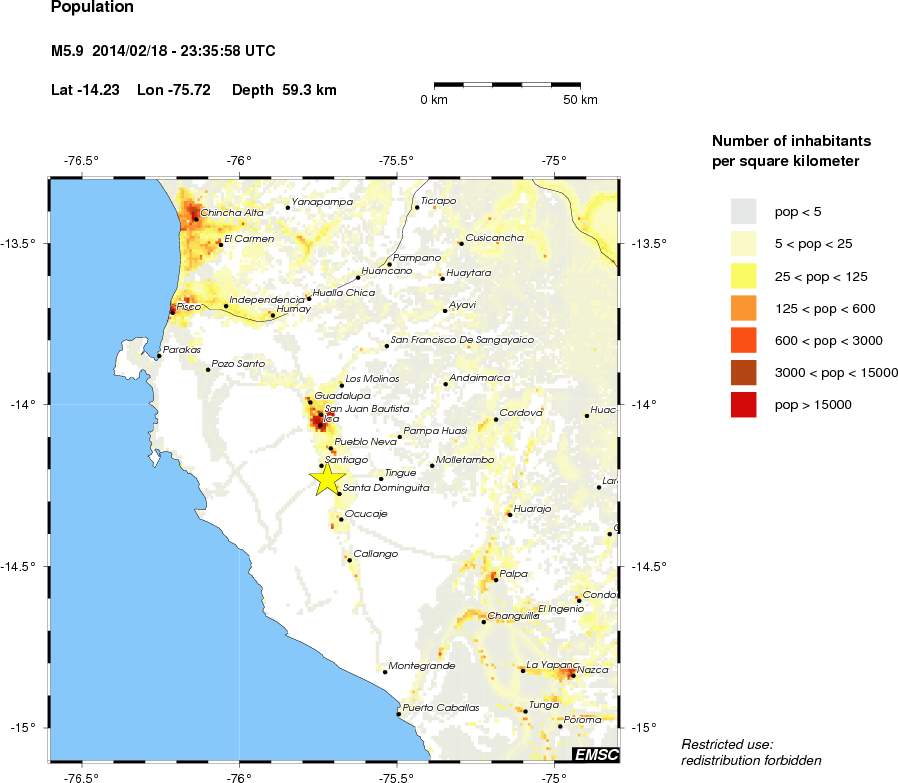Click the 'Population' map title

91,9
